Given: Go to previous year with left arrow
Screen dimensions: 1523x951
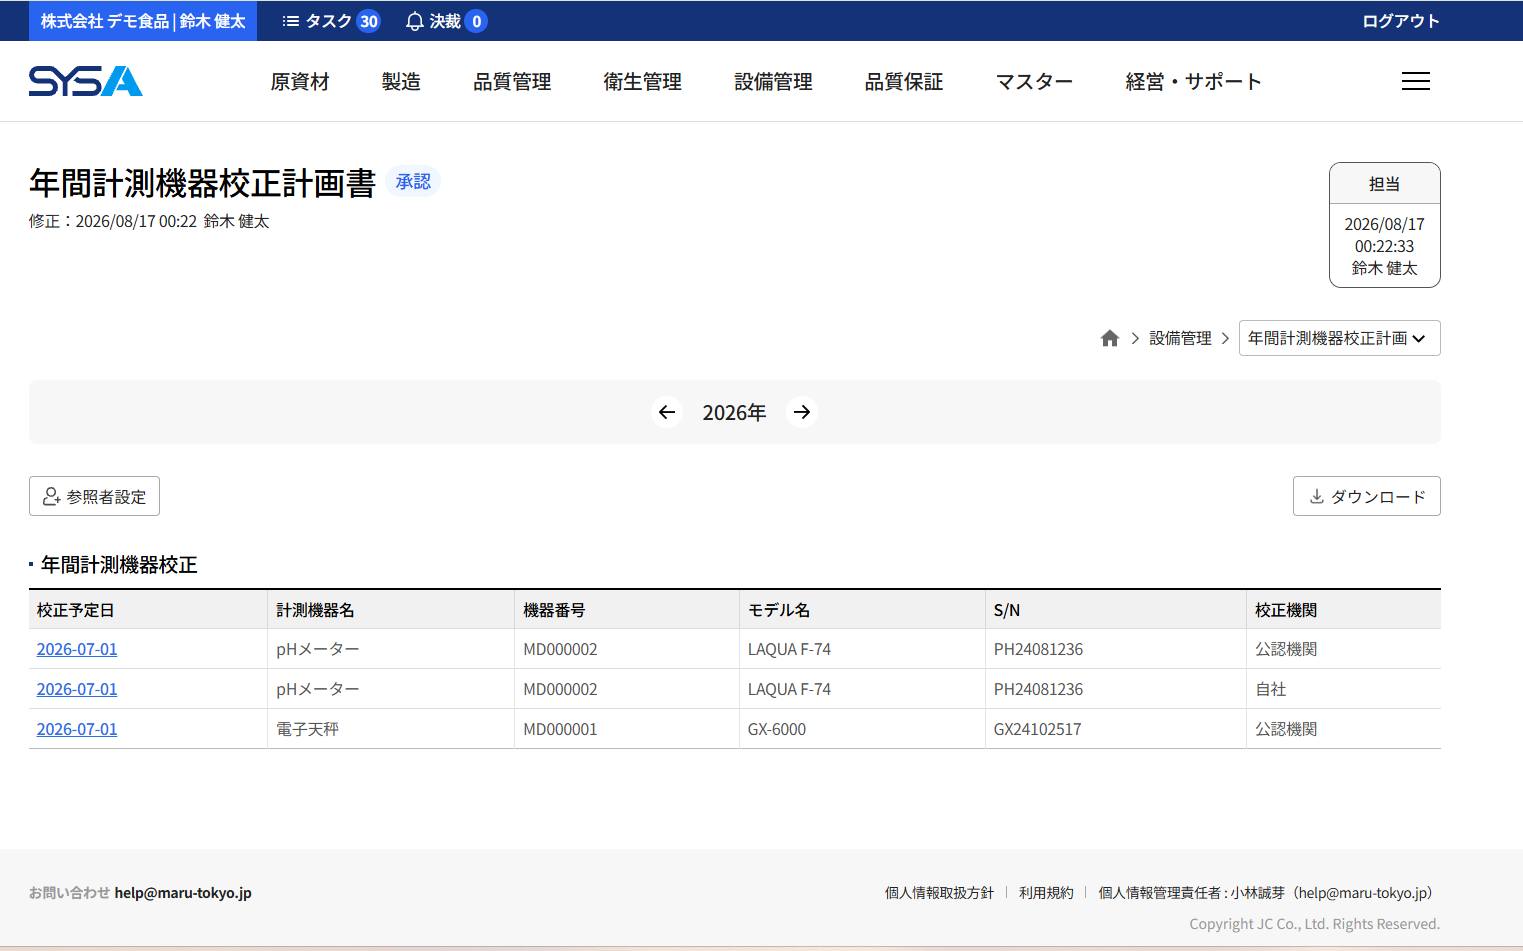Looking at the screenshot, I should pos(667,412).
